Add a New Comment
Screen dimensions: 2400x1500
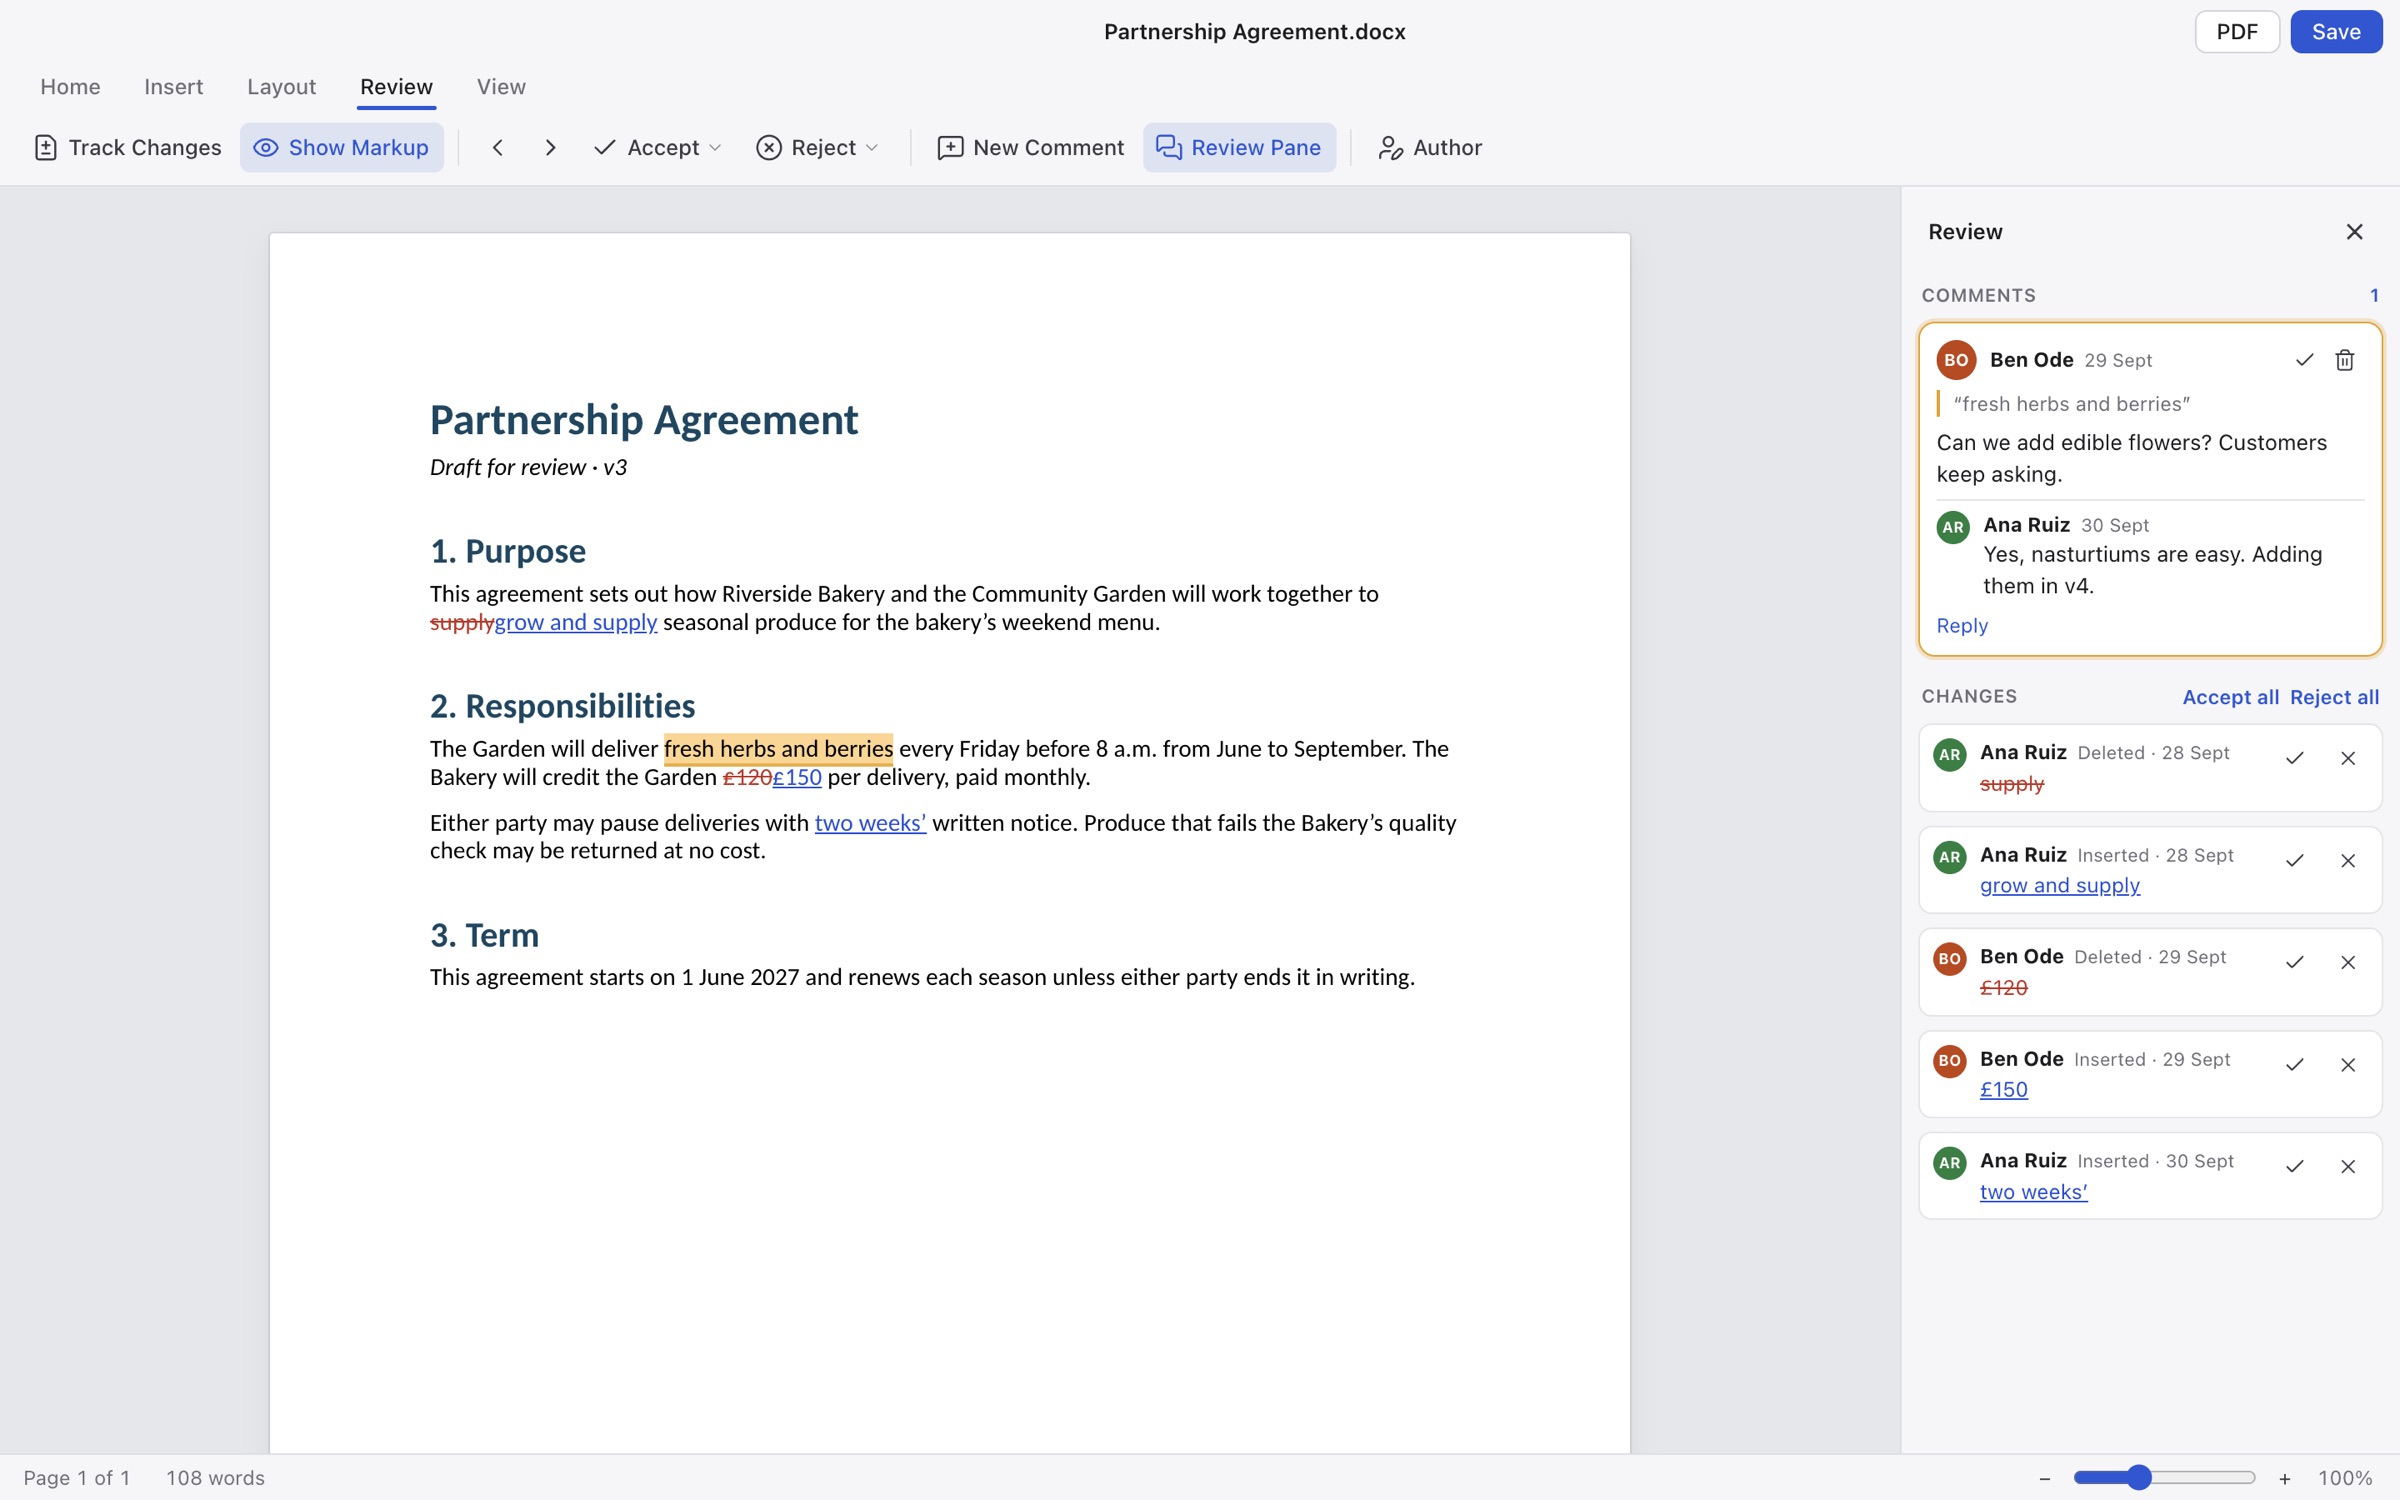coord(1030,147)
